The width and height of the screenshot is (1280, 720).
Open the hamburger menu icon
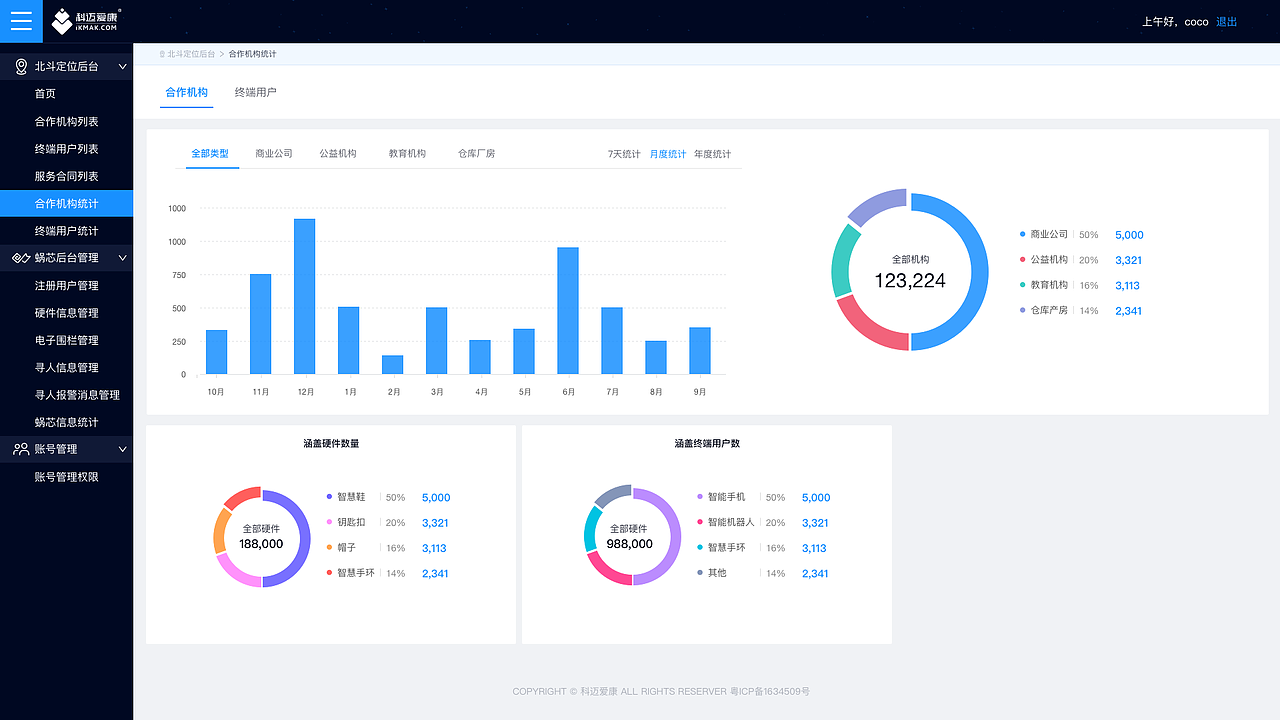[x=21, y=21]
